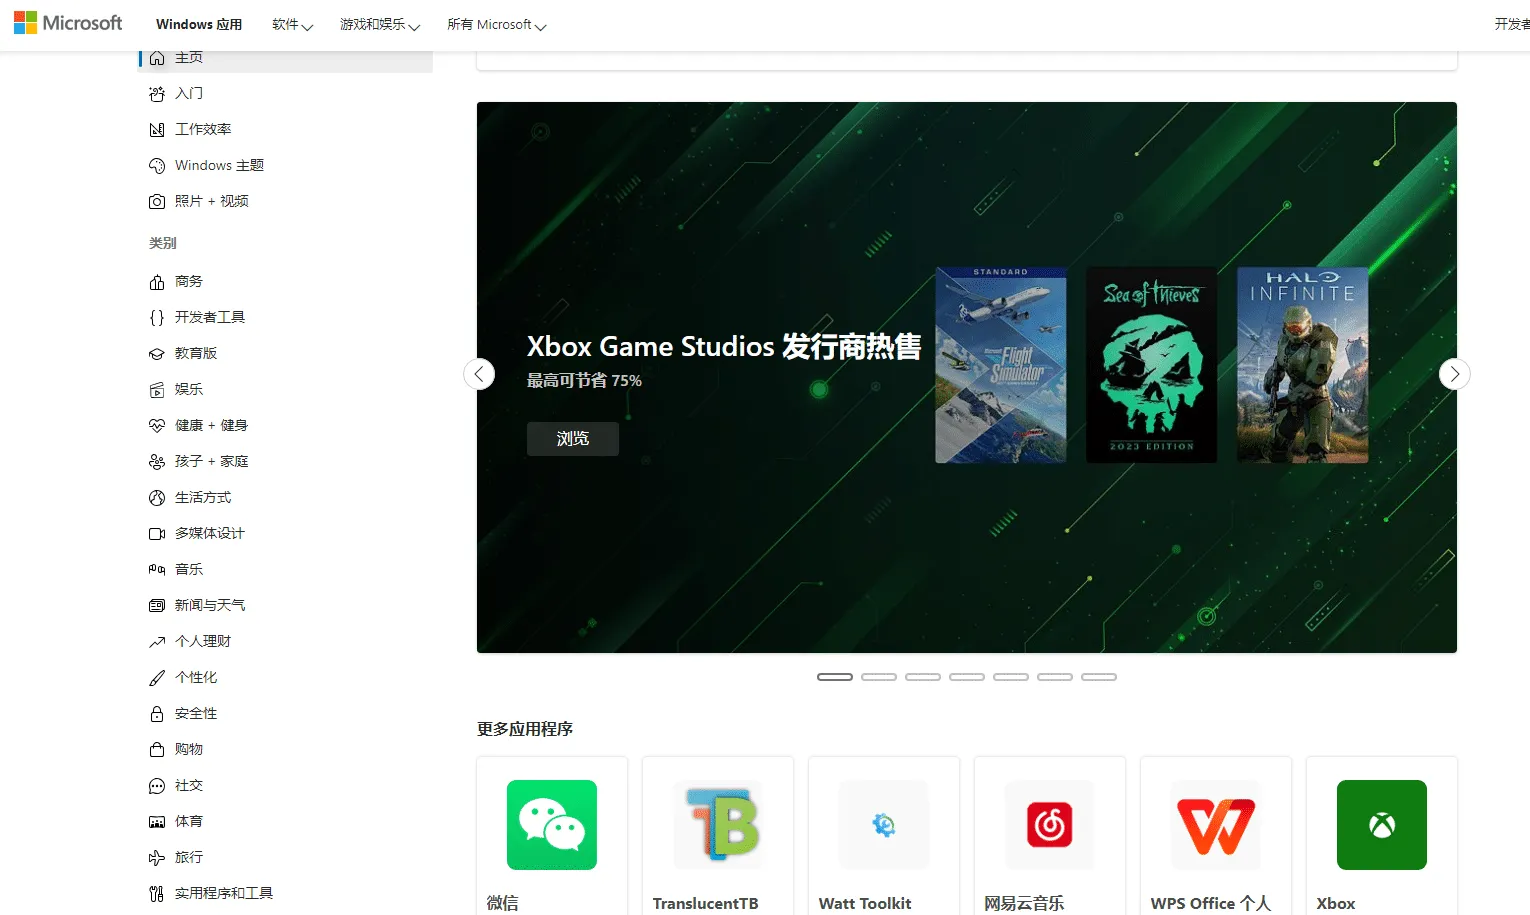Click the 最高可节省 75% banner text

click(x=585, y=381)
